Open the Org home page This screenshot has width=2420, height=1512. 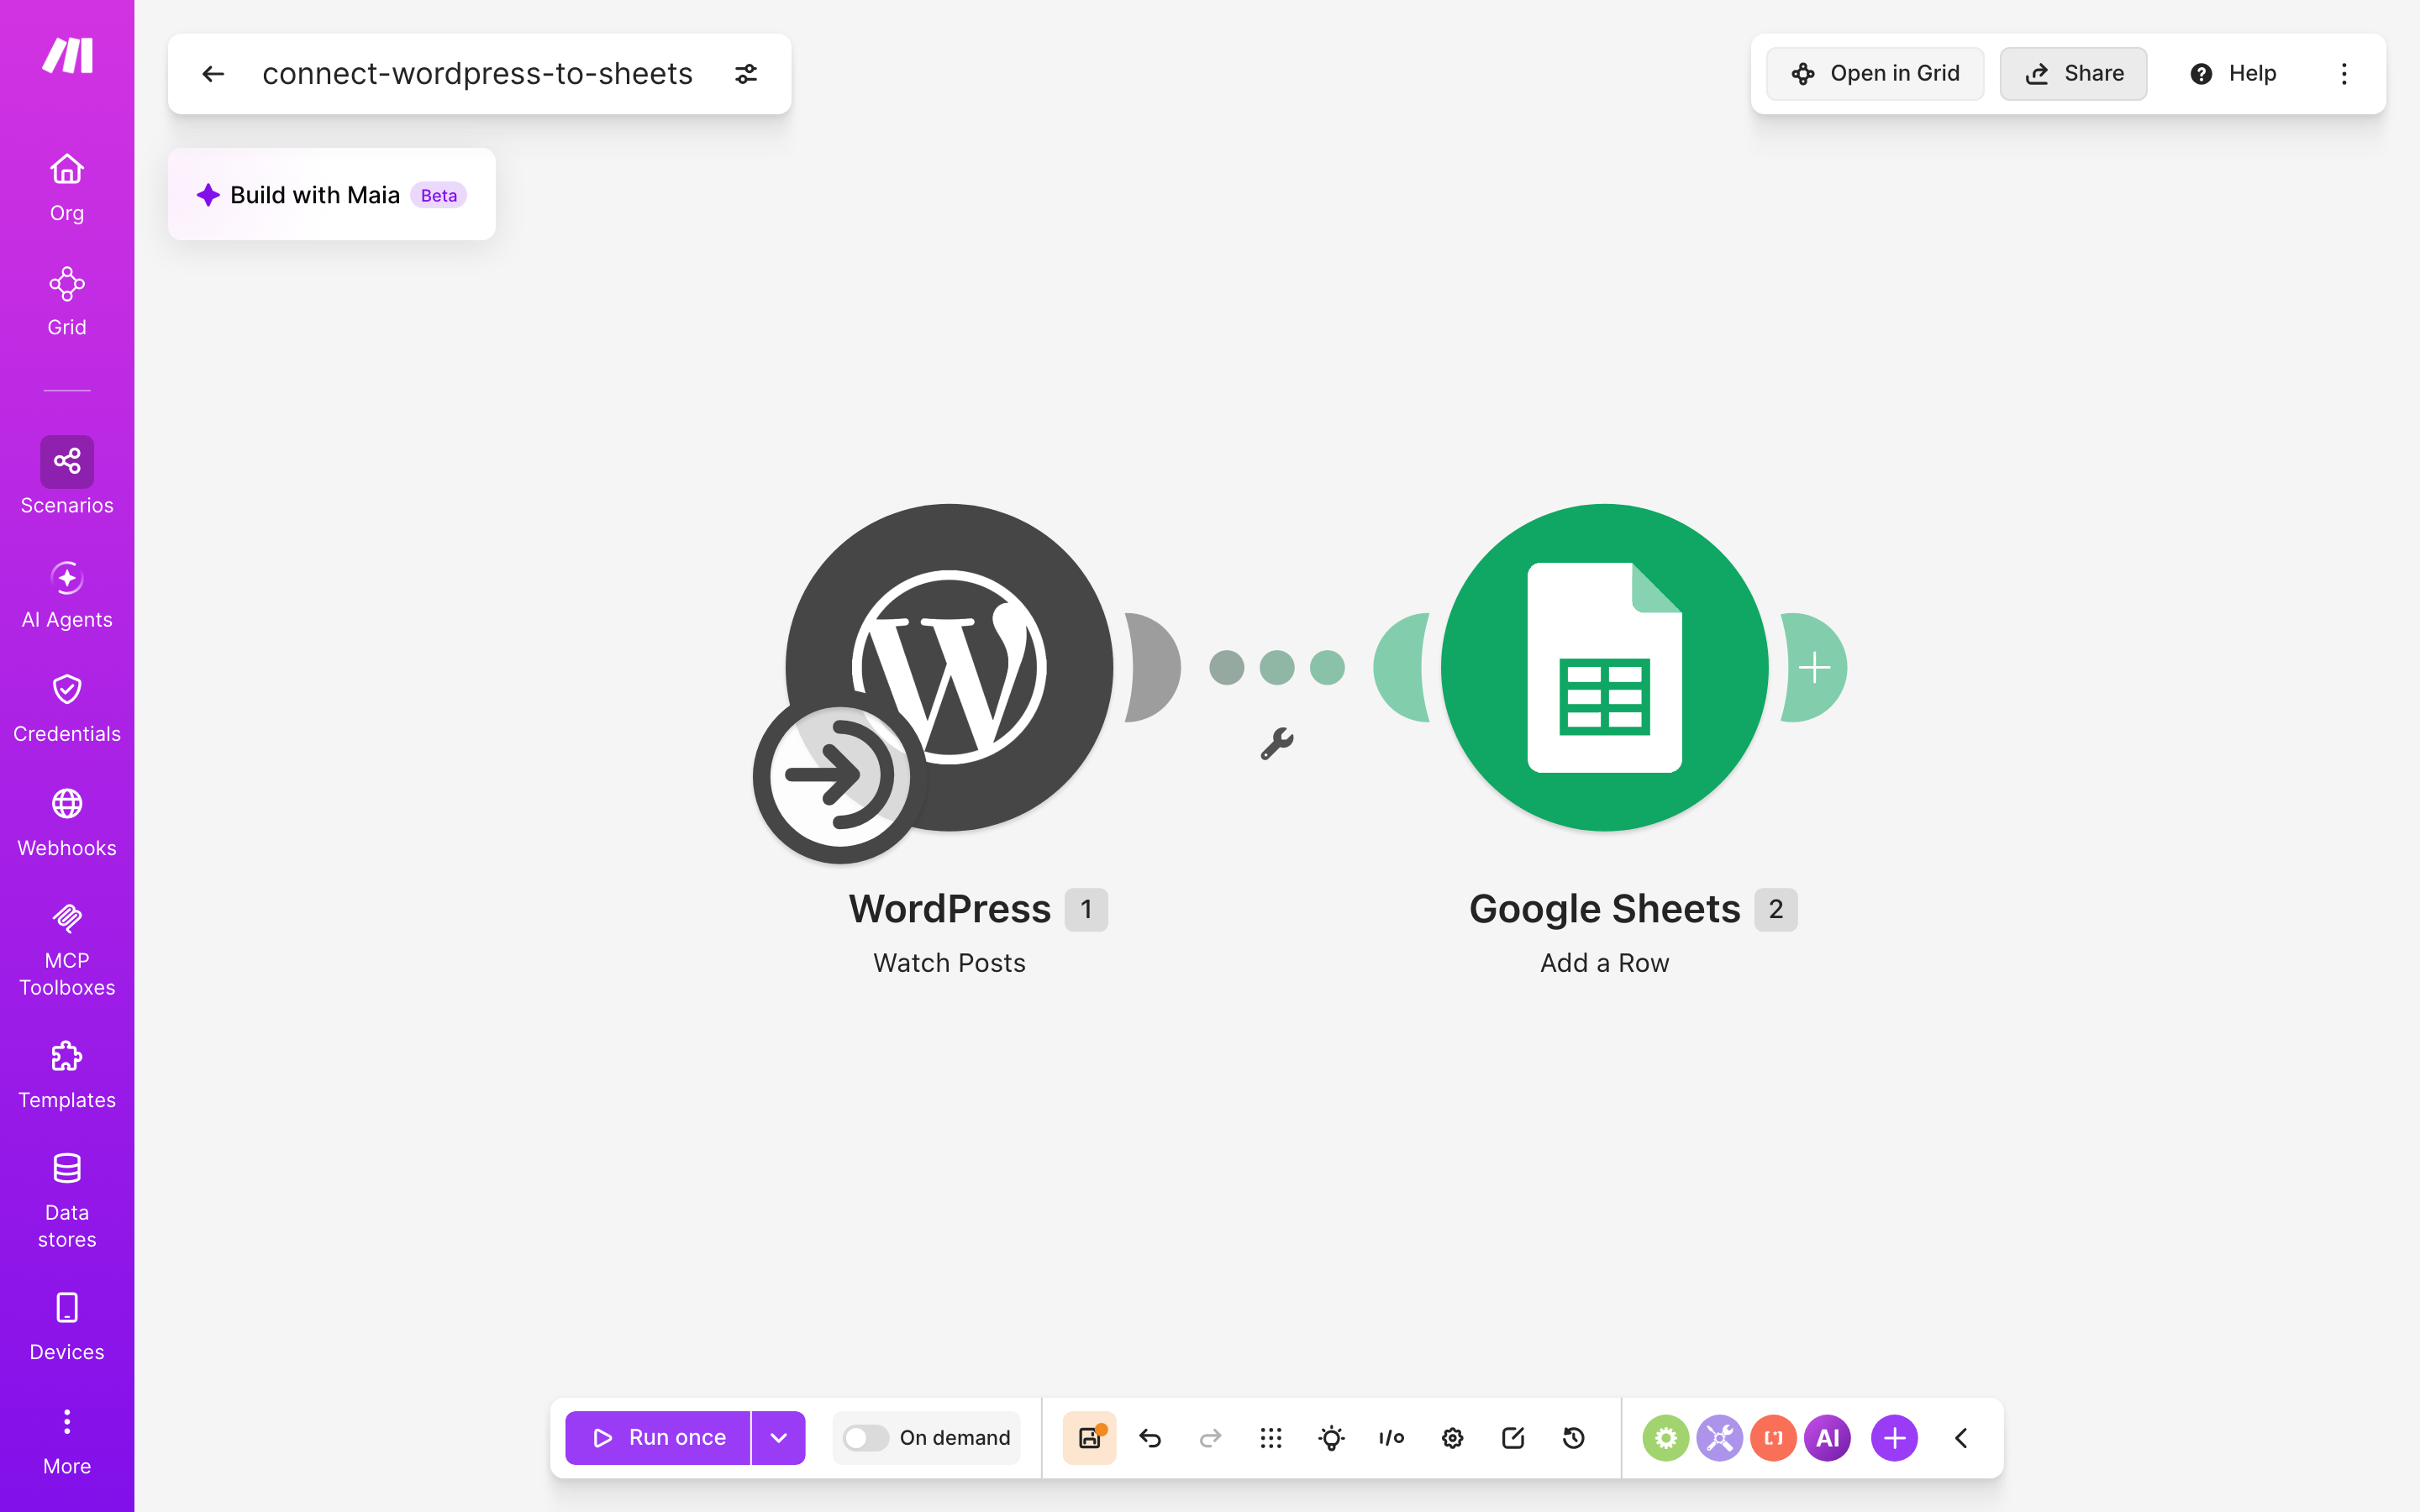(67, 187)
